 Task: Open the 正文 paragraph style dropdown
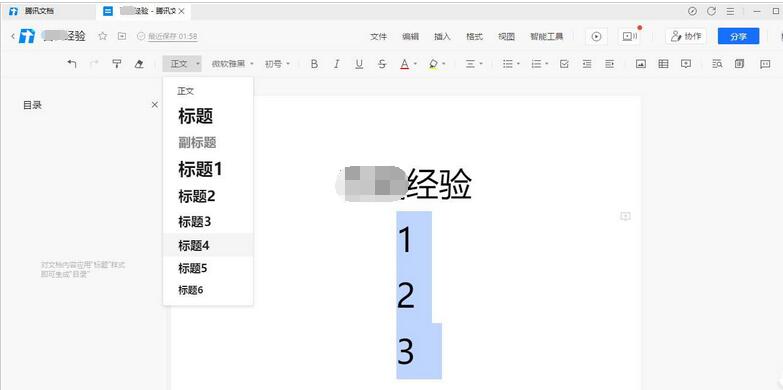(182, 64)
